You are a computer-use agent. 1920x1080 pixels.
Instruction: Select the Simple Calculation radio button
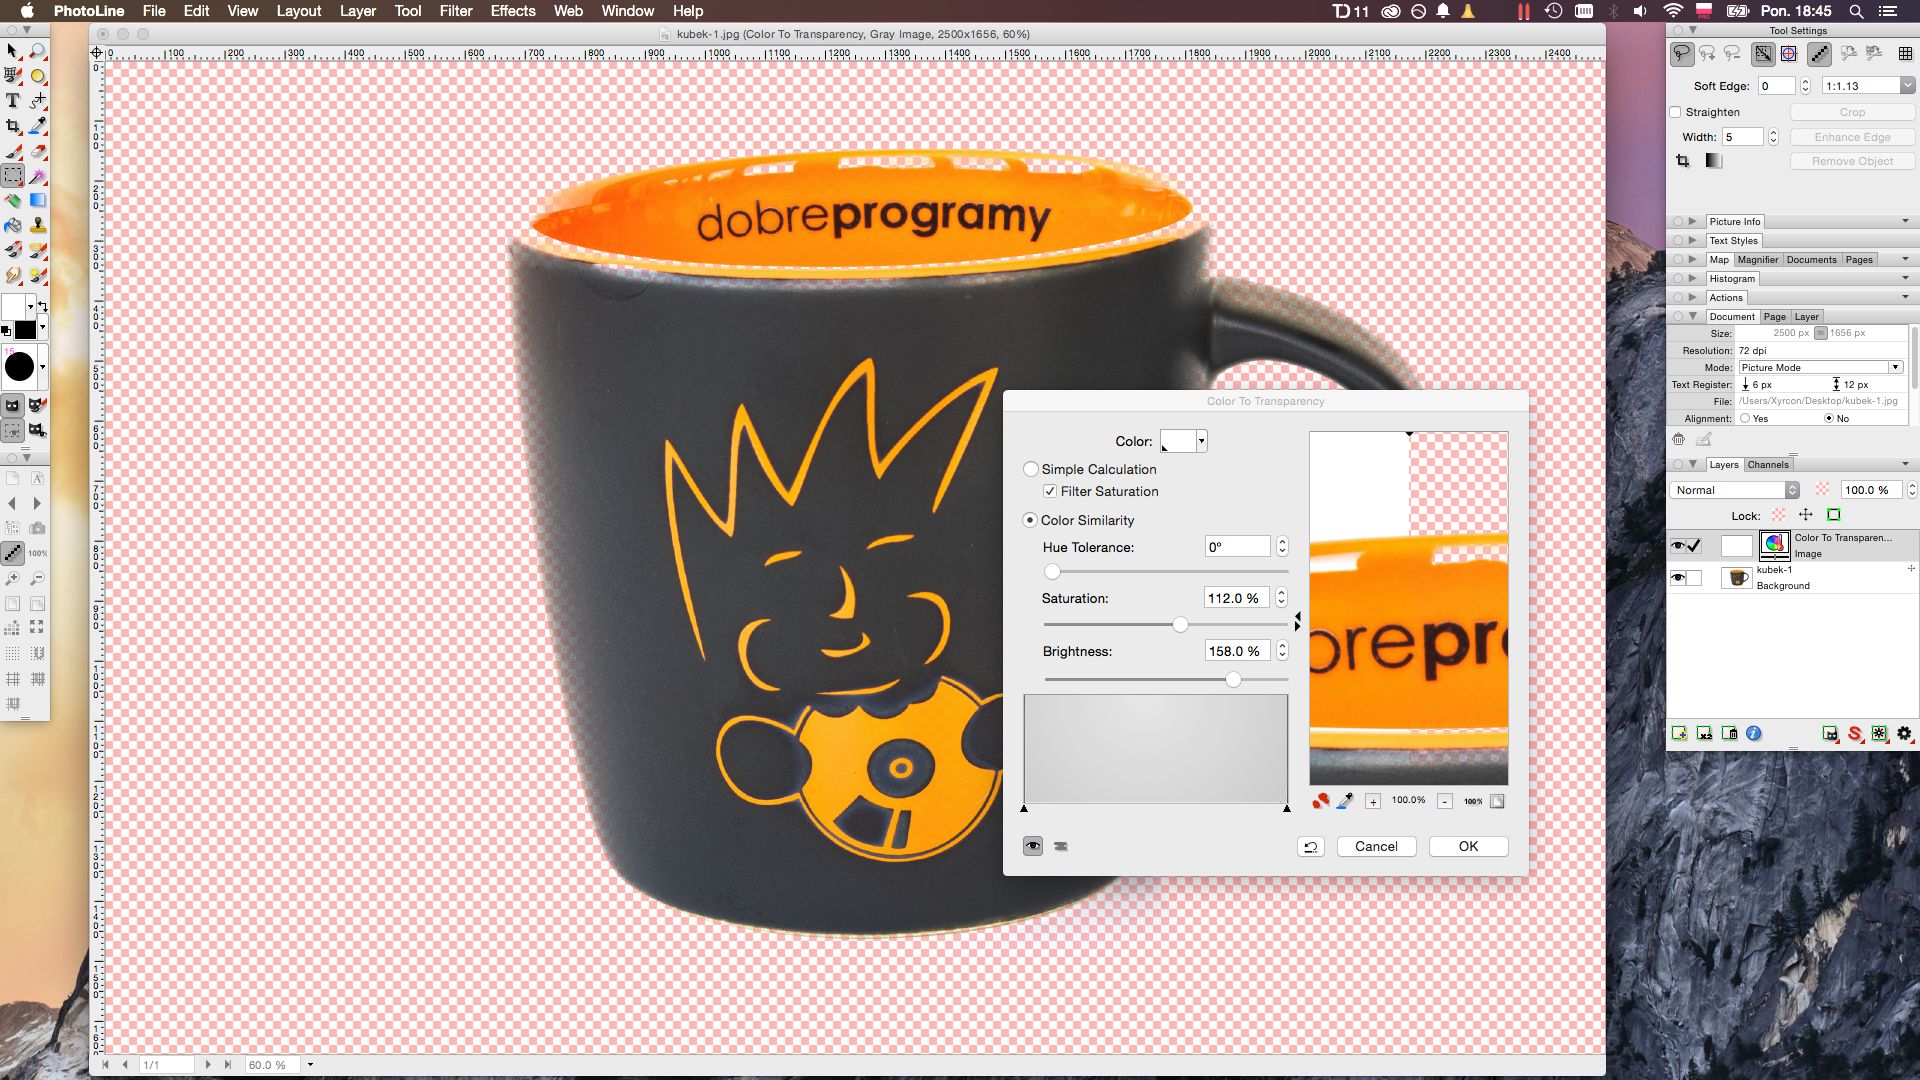(x=1031, y=469)
